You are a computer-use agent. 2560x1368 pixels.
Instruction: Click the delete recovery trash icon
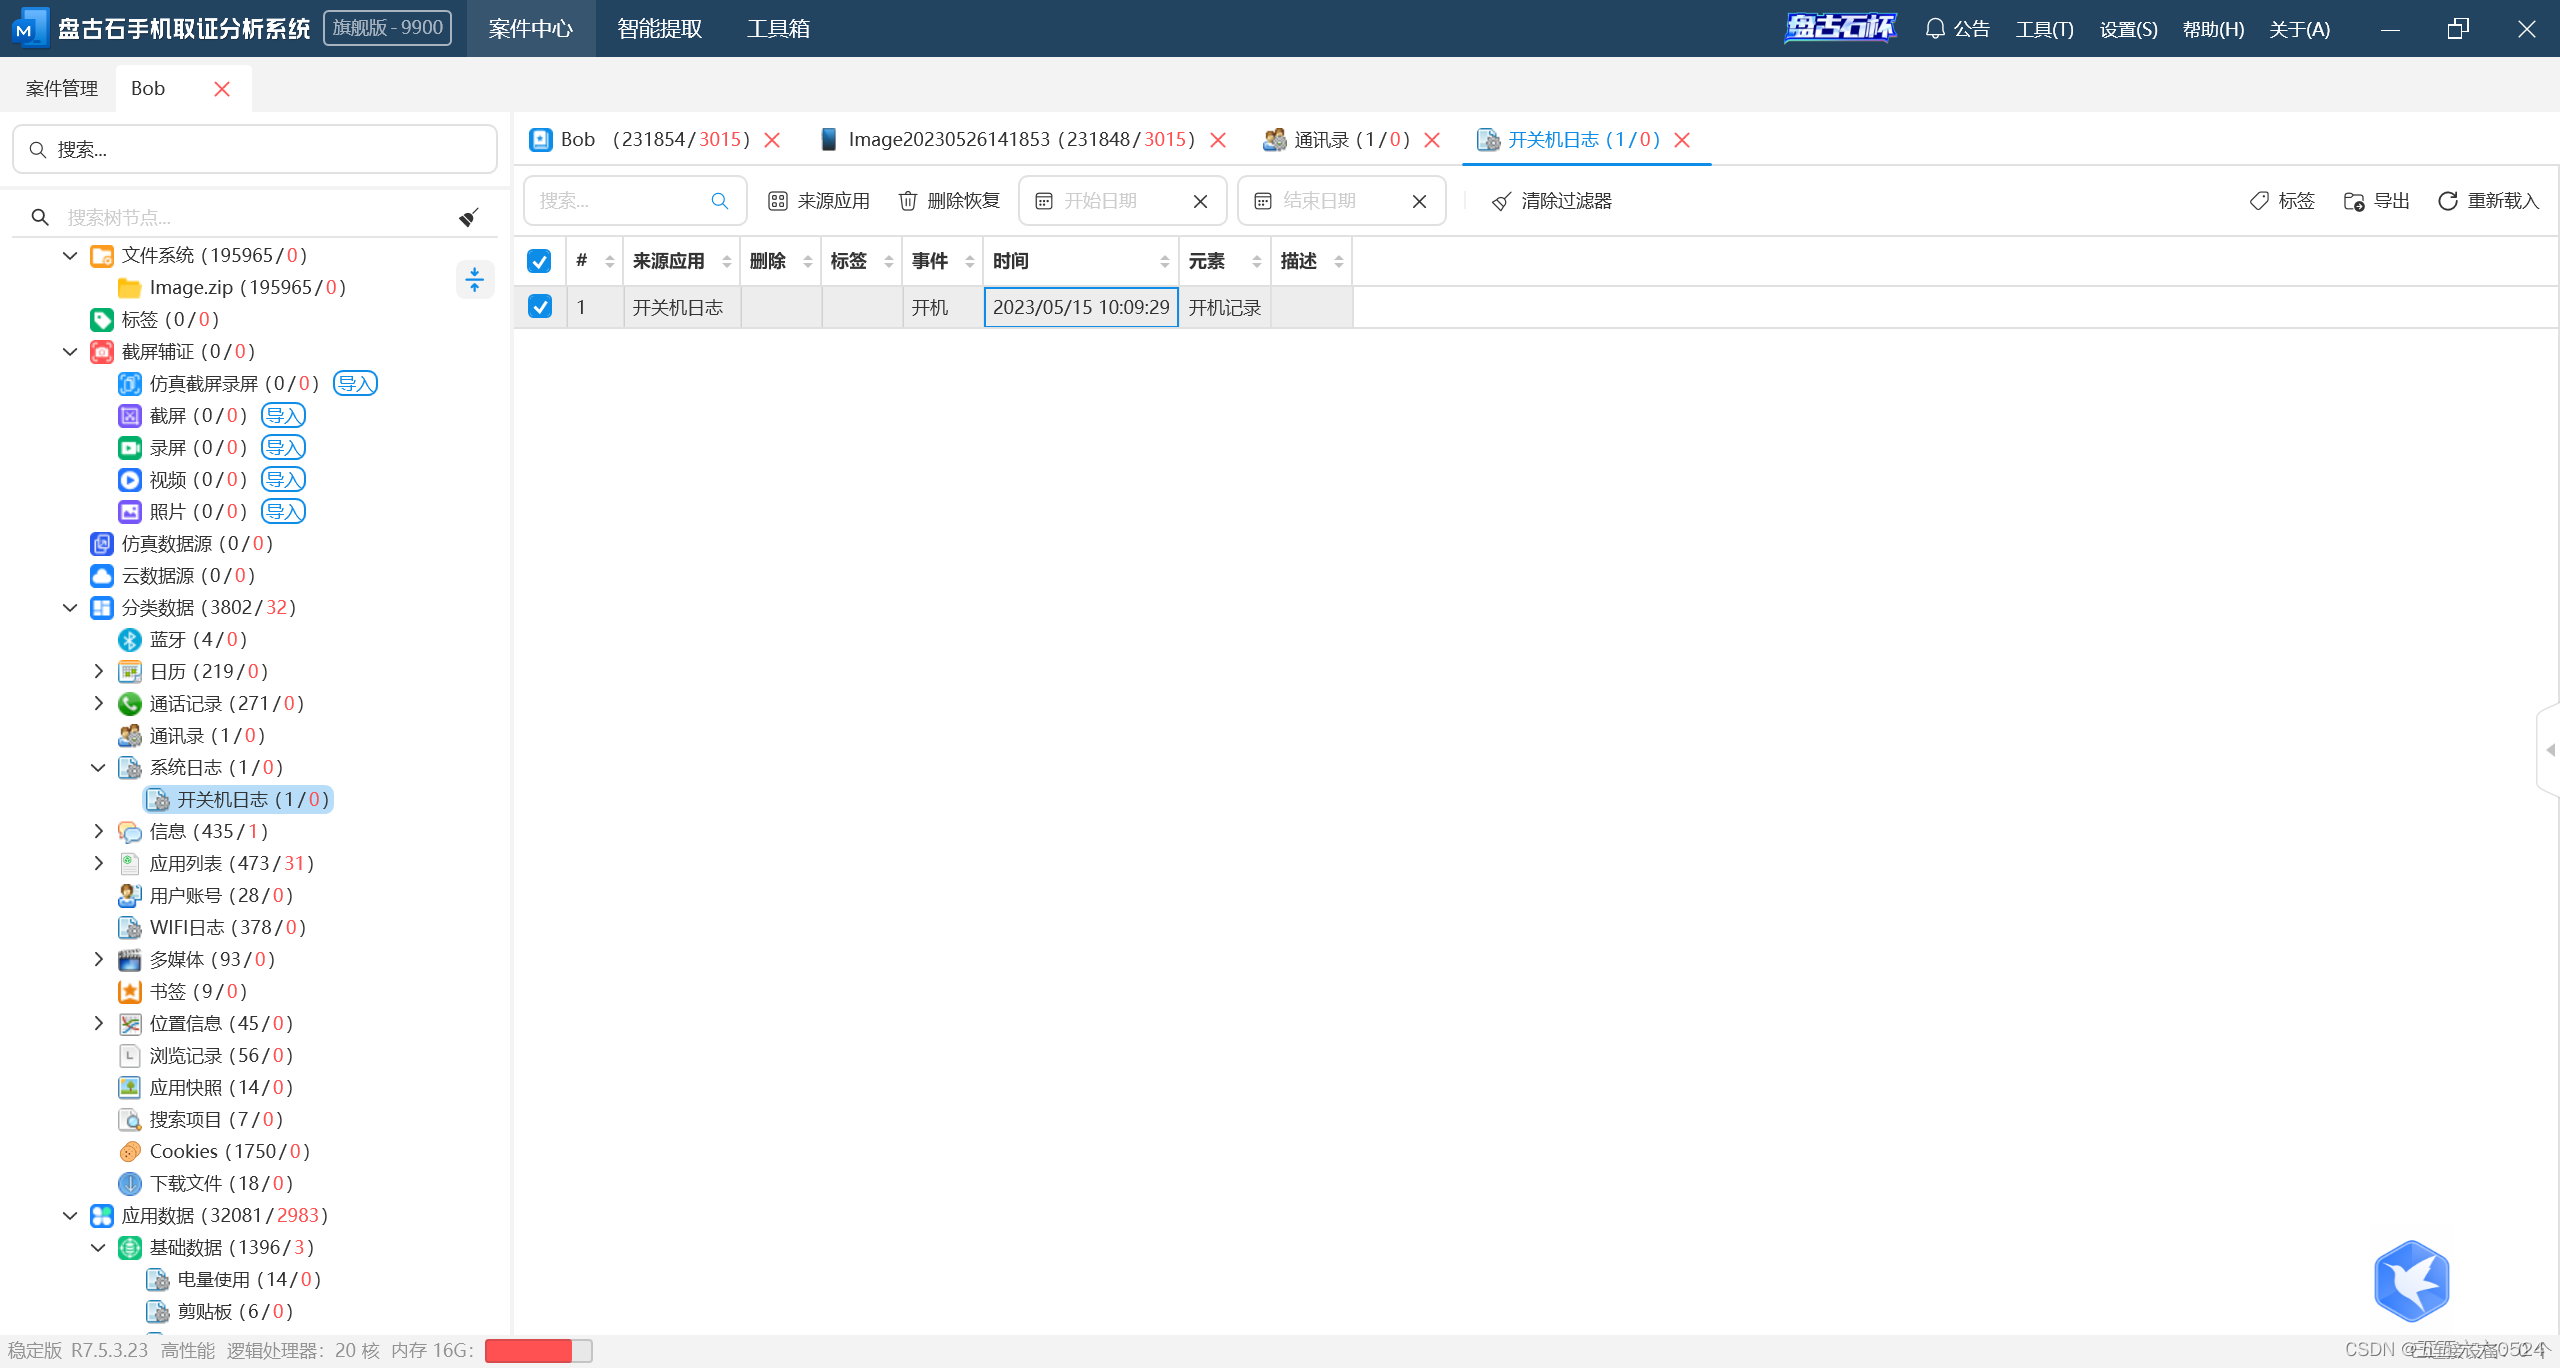click(908, 201)
